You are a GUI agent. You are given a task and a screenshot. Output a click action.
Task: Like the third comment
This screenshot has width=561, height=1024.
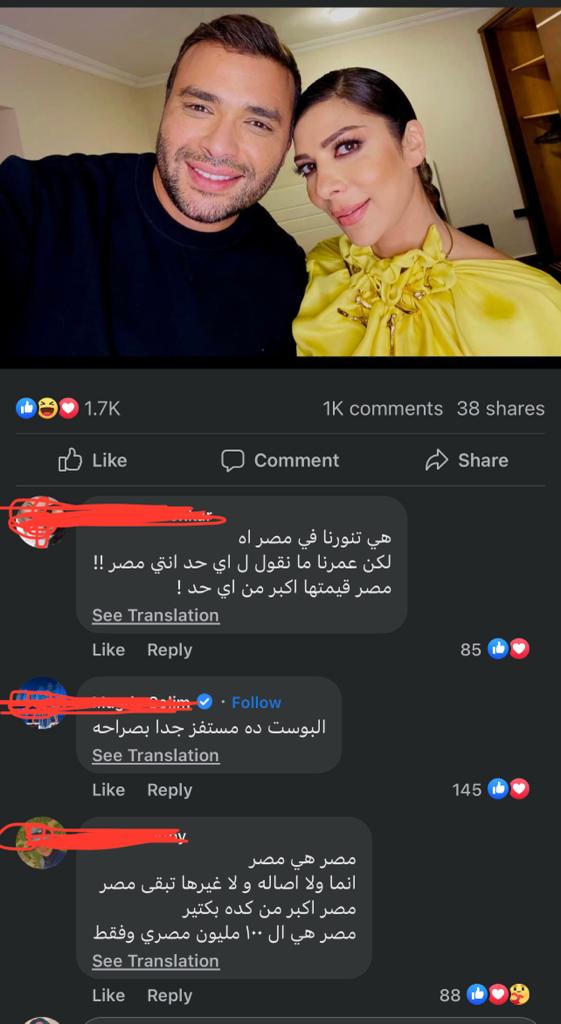[108, 996]
